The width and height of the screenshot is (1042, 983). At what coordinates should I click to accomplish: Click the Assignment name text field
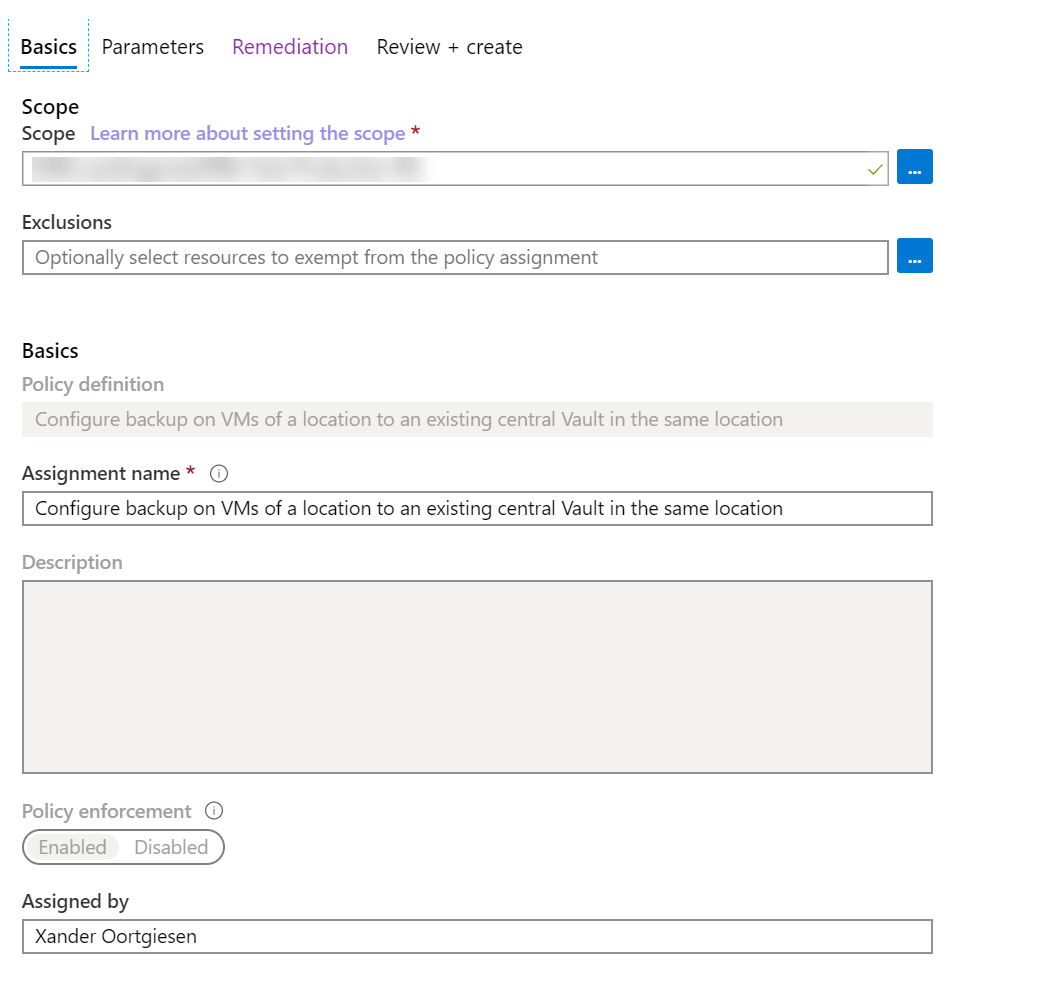476,508
